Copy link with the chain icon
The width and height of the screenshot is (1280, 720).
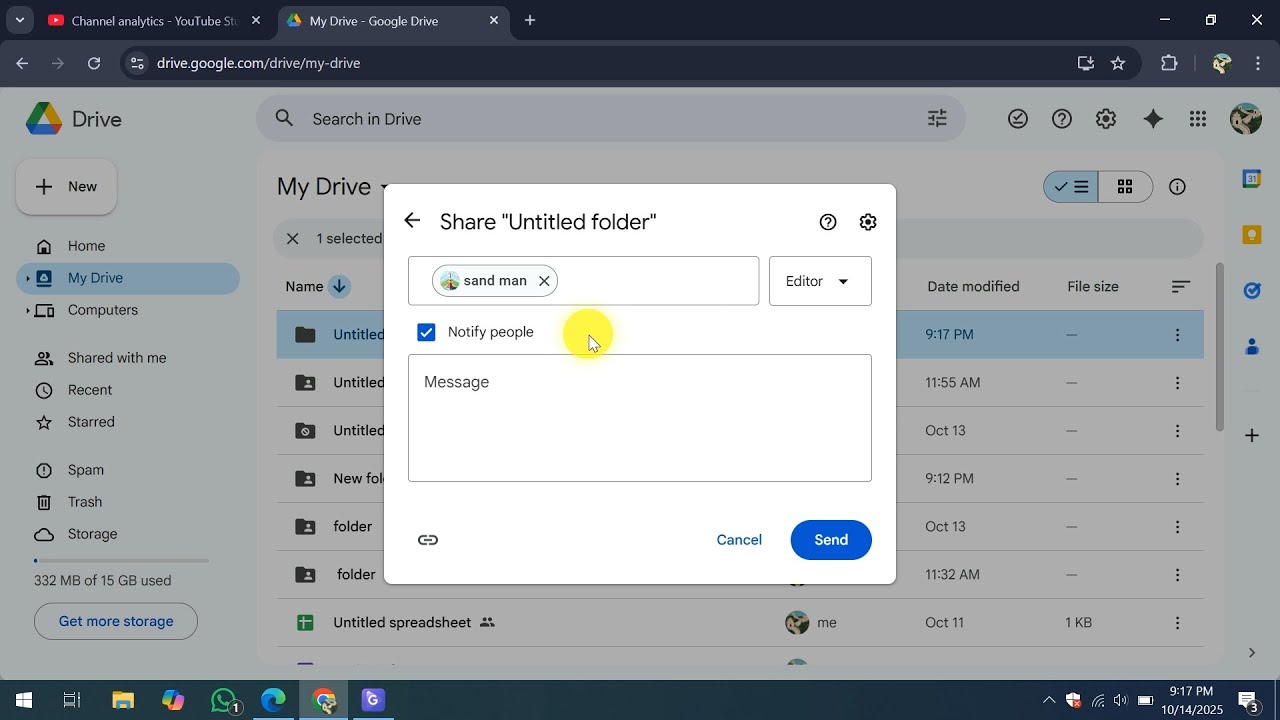click(x=428, y=540)
